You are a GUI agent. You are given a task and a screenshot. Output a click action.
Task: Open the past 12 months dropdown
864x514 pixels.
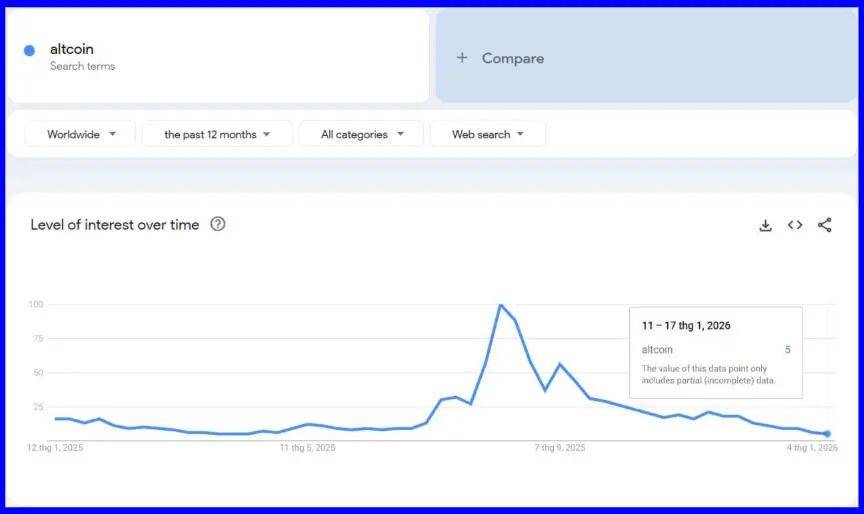(x=217, y=134)
